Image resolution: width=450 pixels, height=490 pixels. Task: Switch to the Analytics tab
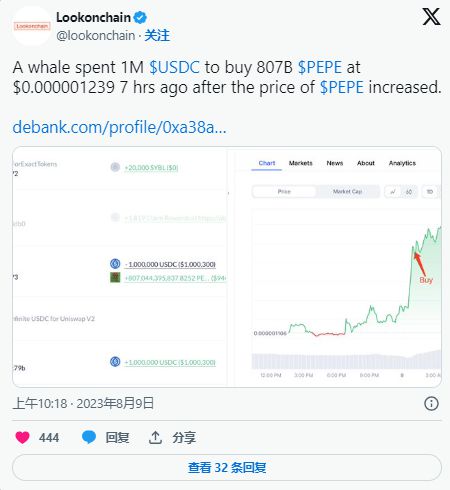(x=402, y=163)
